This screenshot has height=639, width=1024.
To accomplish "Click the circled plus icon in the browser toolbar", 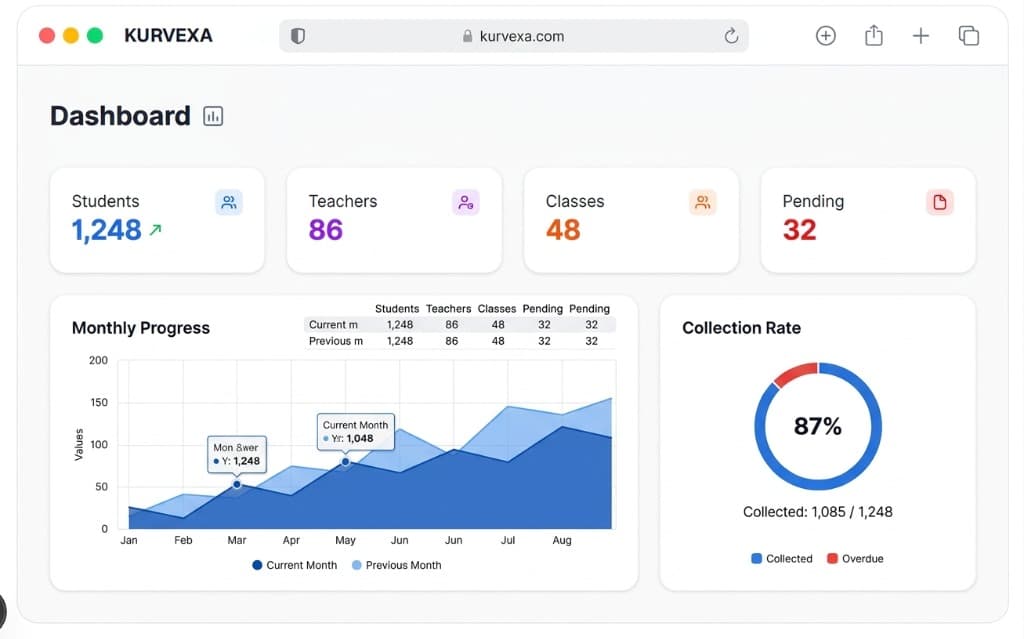I will (825, 35).
